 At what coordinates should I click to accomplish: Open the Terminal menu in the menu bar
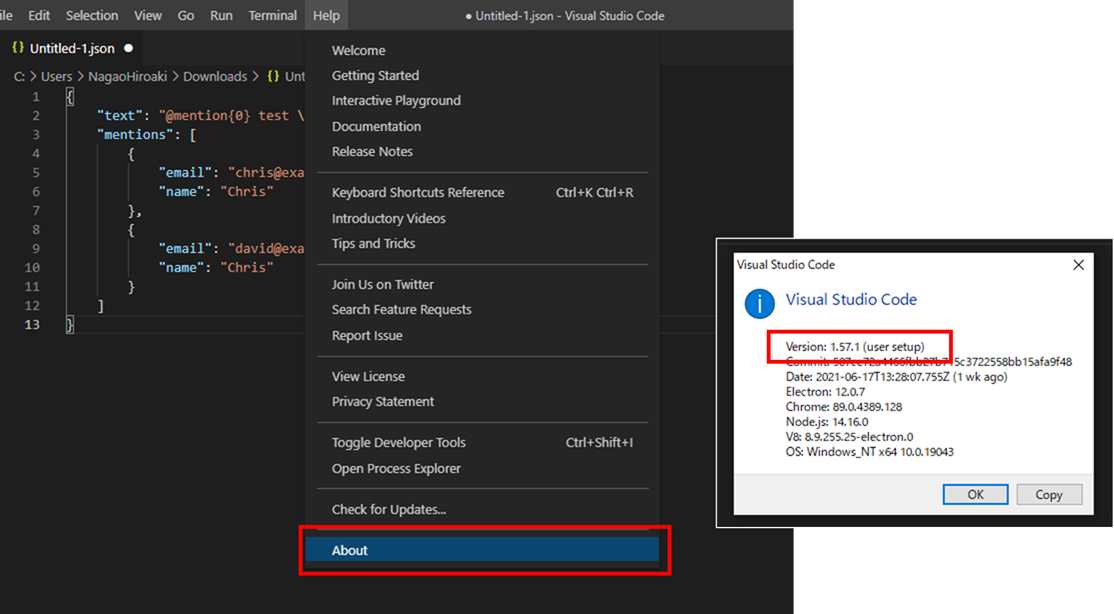click(272, 15)
